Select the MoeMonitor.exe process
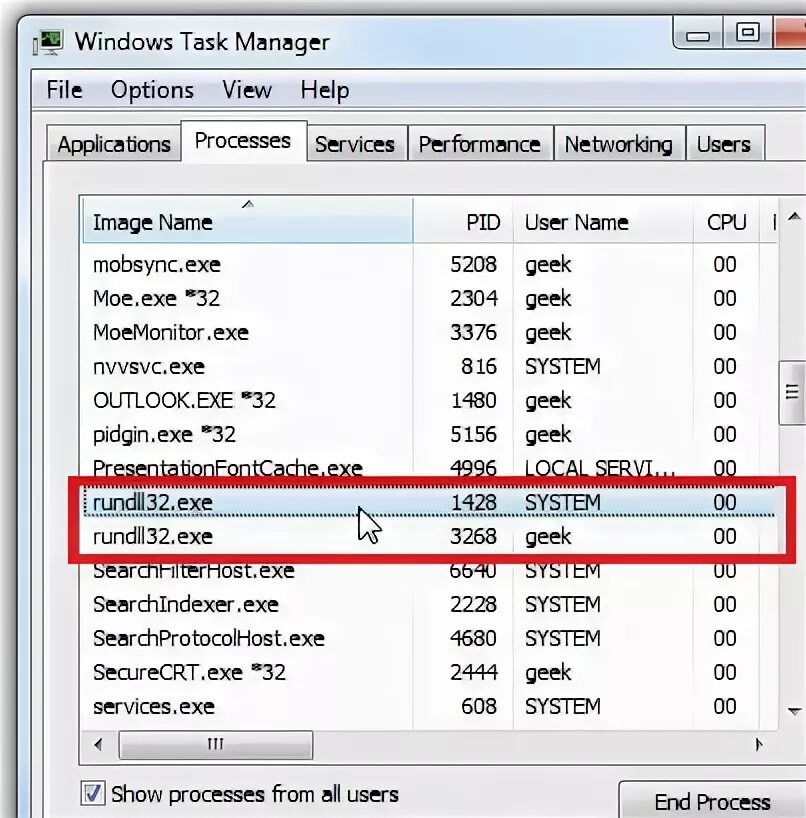806x818 pixels. click(428, 332)
